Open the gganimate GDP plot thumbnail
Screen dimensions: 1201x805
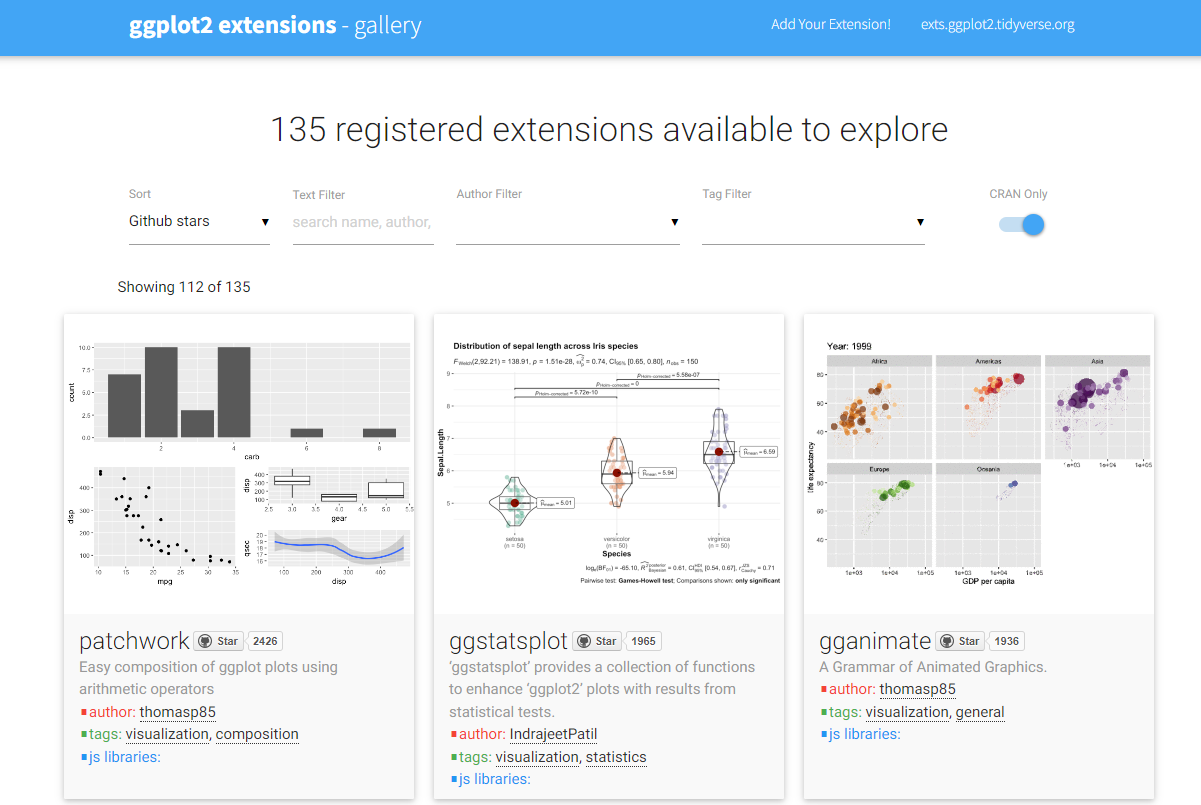[979, 464]
